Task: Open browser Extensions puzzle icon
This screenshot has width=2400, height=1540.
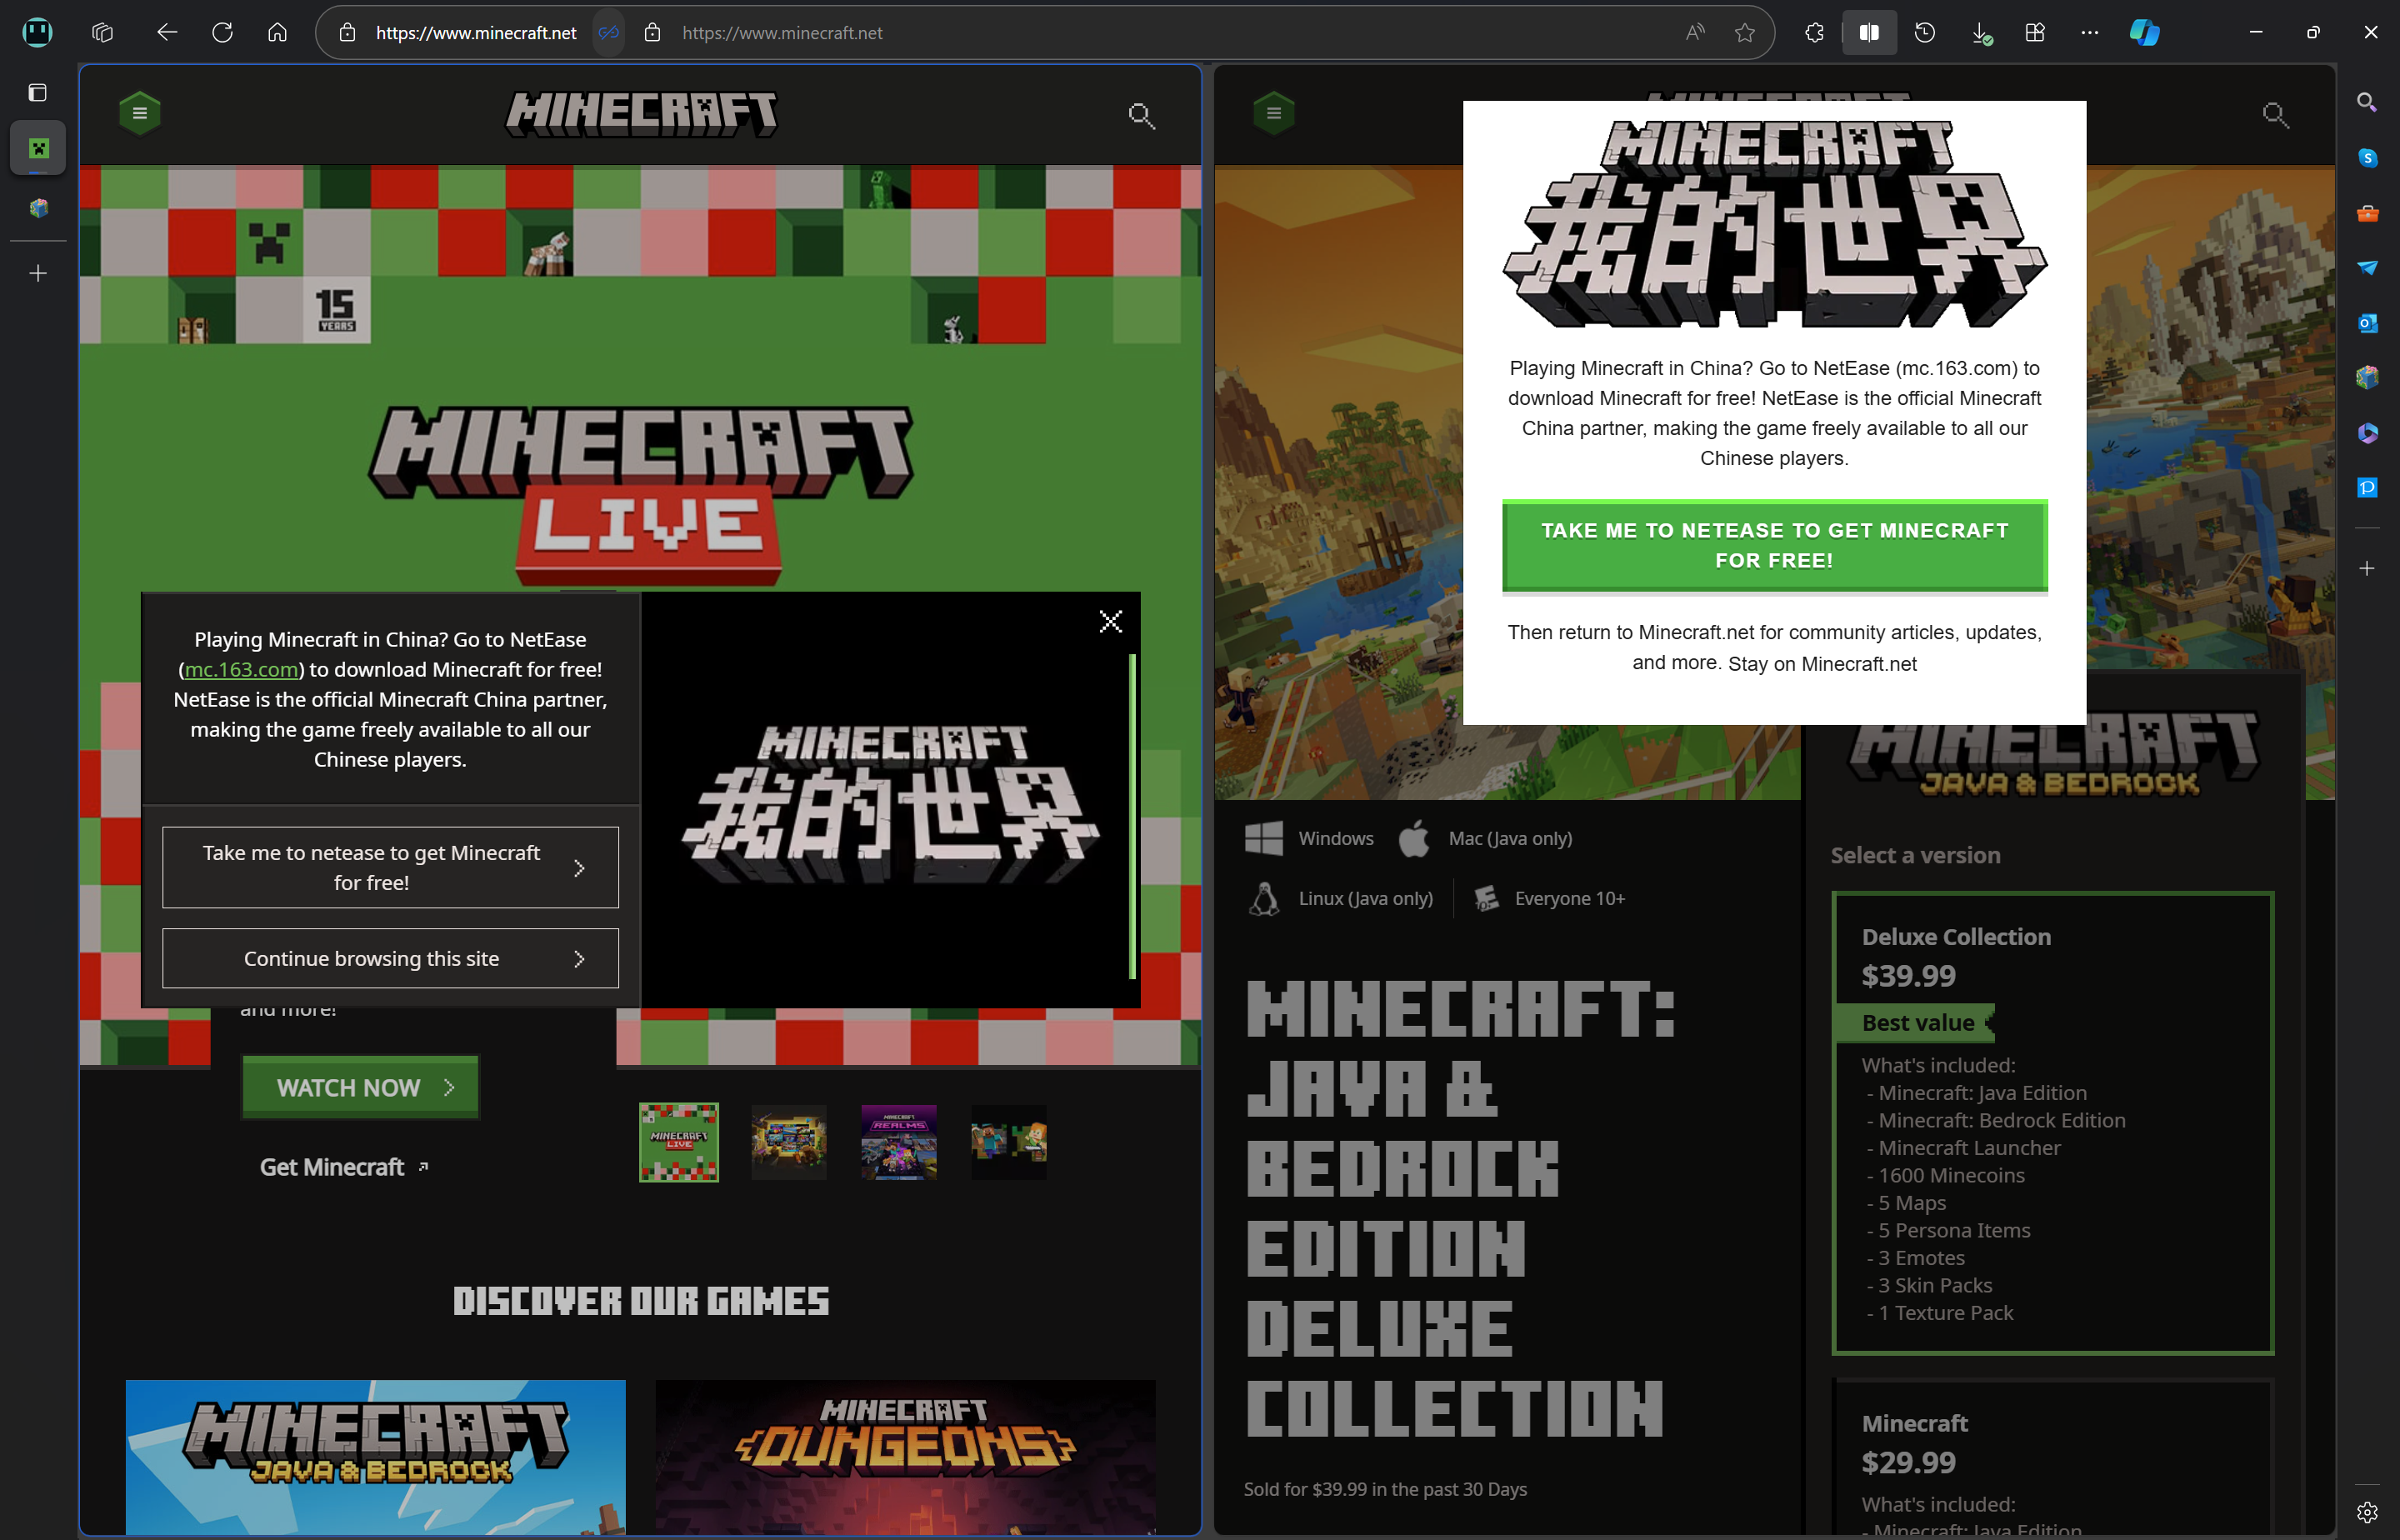Action: tap(1814, 33)
